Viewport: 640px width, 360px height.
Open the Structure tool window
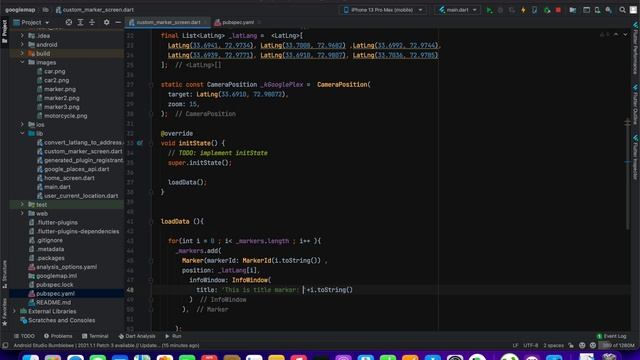[4, 274]
